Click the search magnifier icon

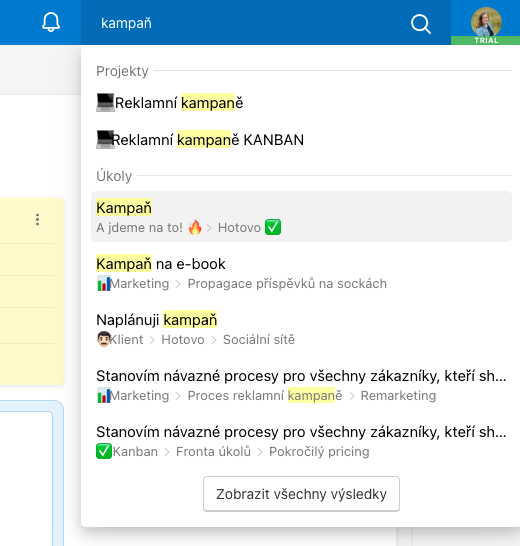click(x=421, y=24)
